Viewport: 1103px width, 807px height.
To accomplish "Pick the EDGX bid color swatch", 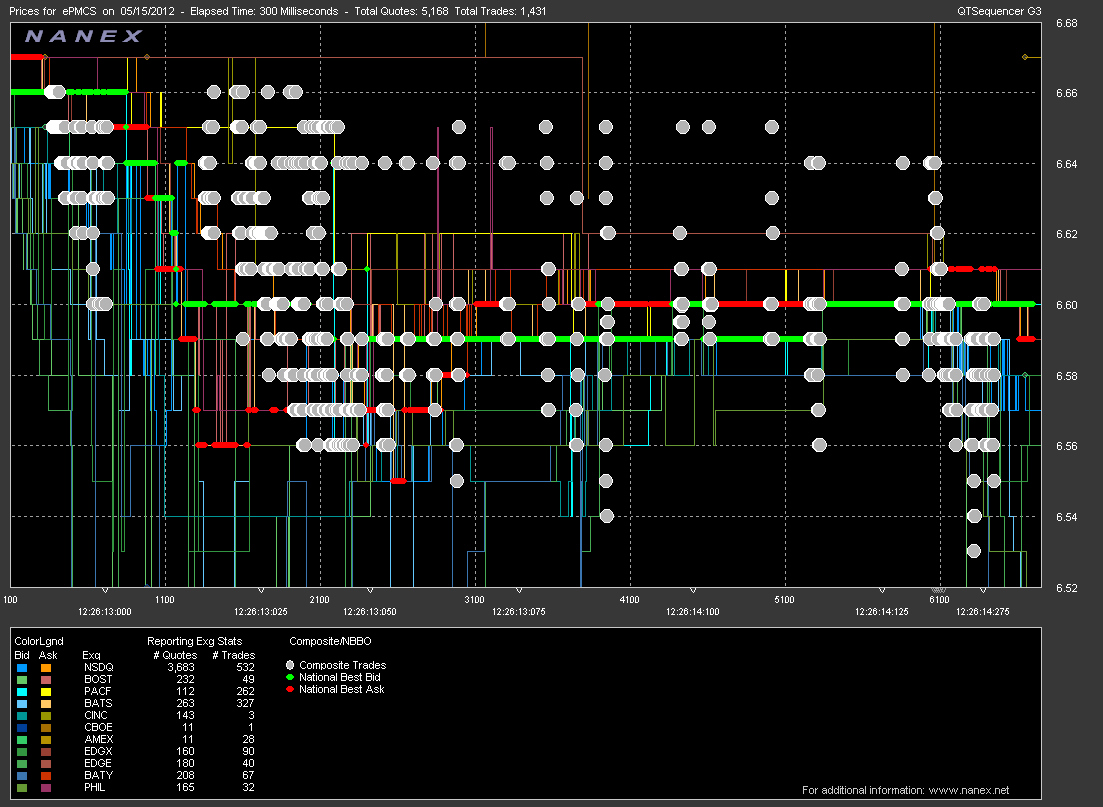I will click(22, 751).
